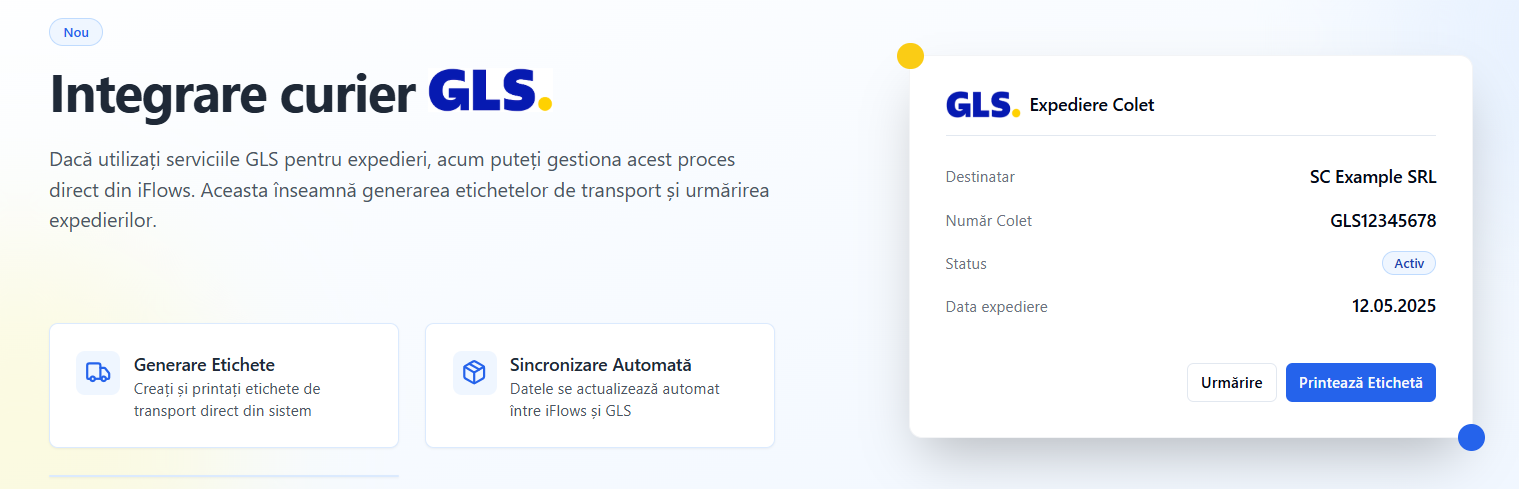
Task: Click the Nou badge
Action: [x=76, y=32]
